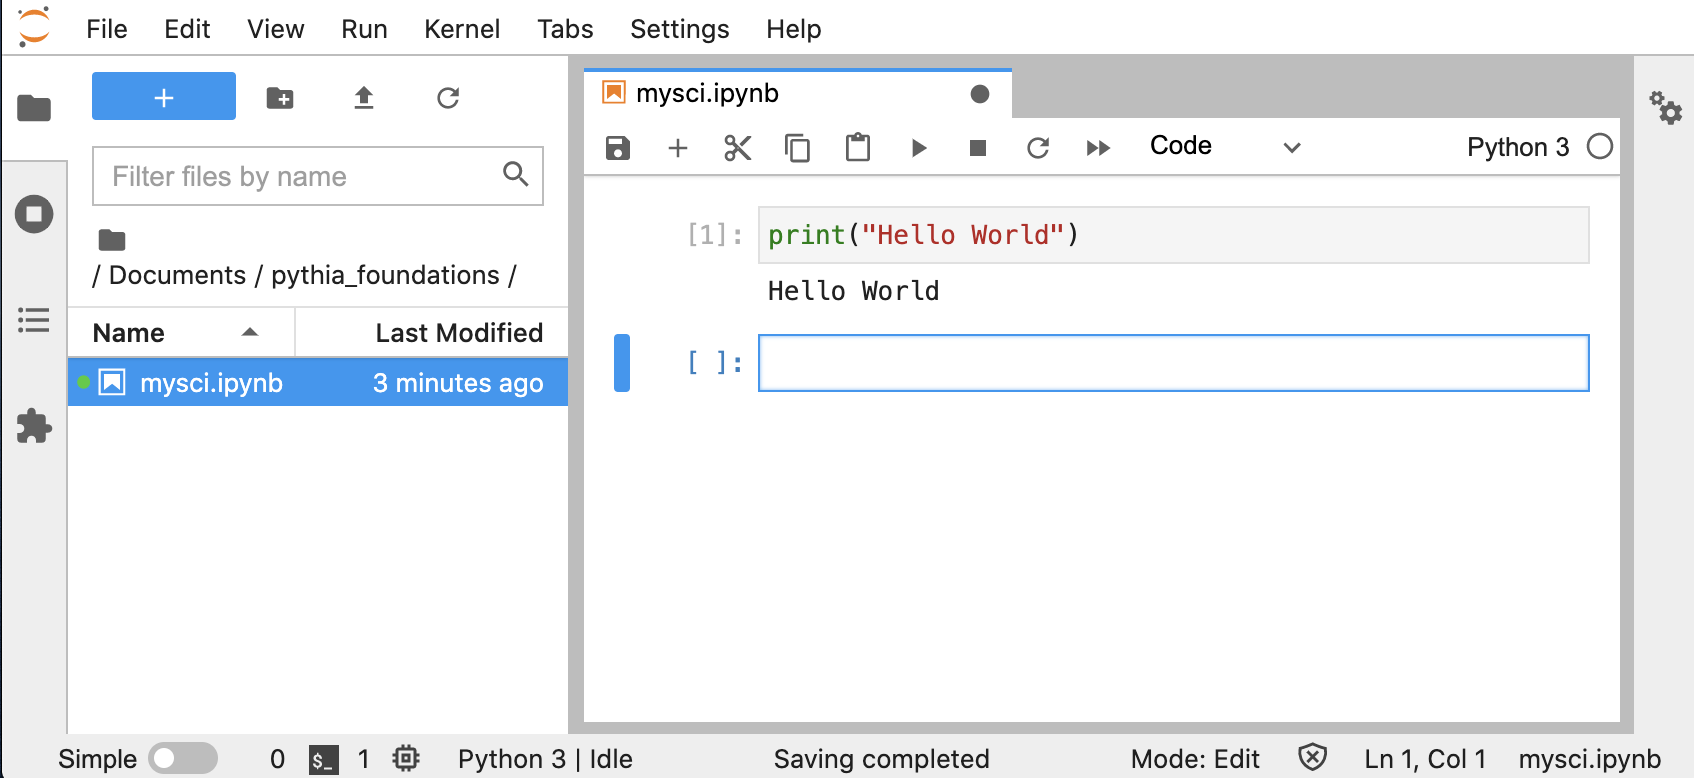The height and width of the screenshot is (778, 1694).
Task: Copy the selected cell
Action: [797, 148]
